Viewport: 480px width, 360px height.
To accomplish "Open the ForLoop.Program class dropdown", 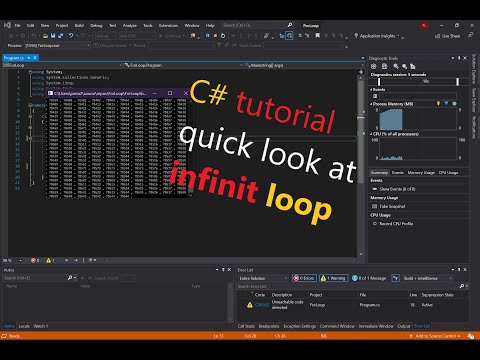I will coord(182,65).
